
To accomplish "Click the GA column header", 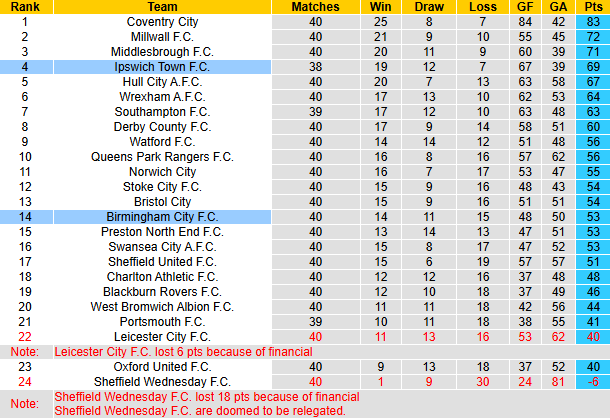I will 558,7.
